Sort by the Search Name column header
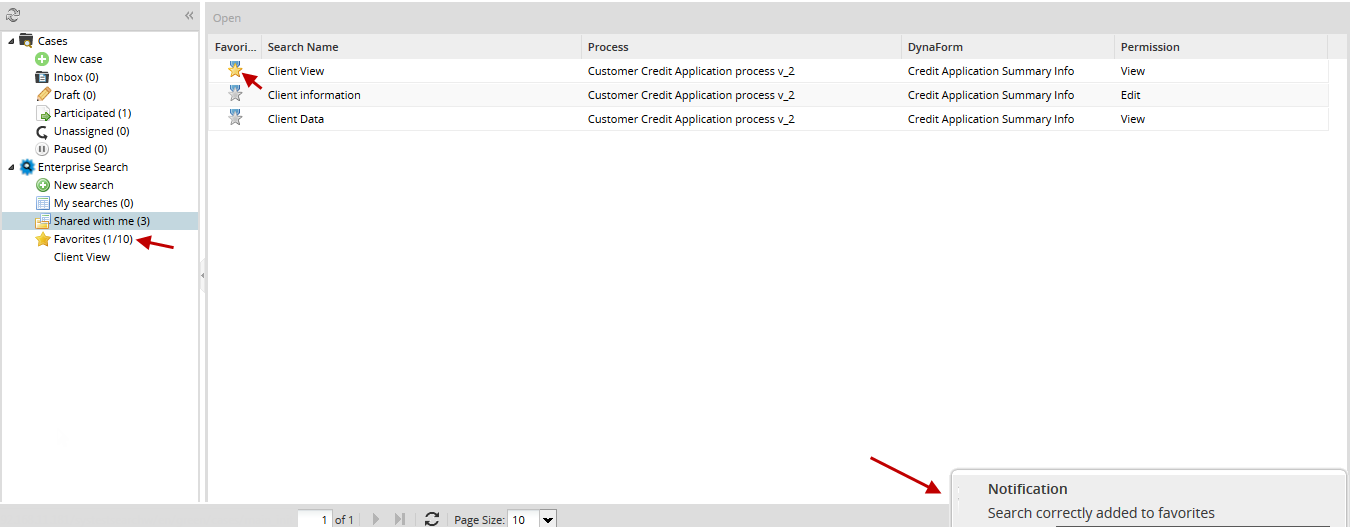Image resolution: width=1356 pixels, height=527 pixels. (303, 47)
